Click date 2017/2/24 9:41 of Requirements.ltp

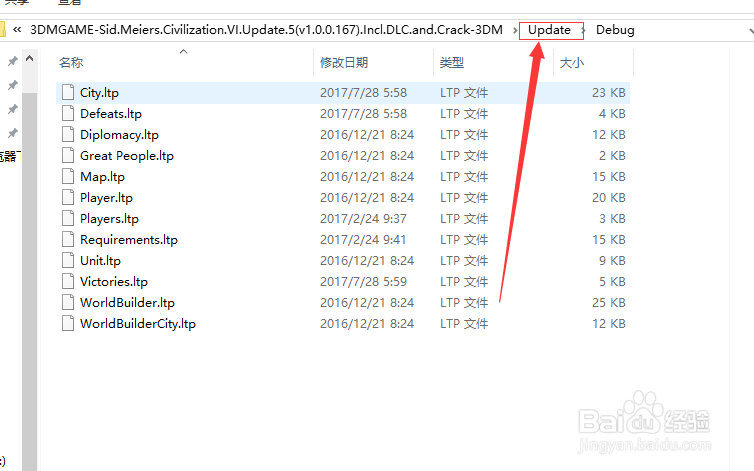pyautogui.click(x=363, y=240)
